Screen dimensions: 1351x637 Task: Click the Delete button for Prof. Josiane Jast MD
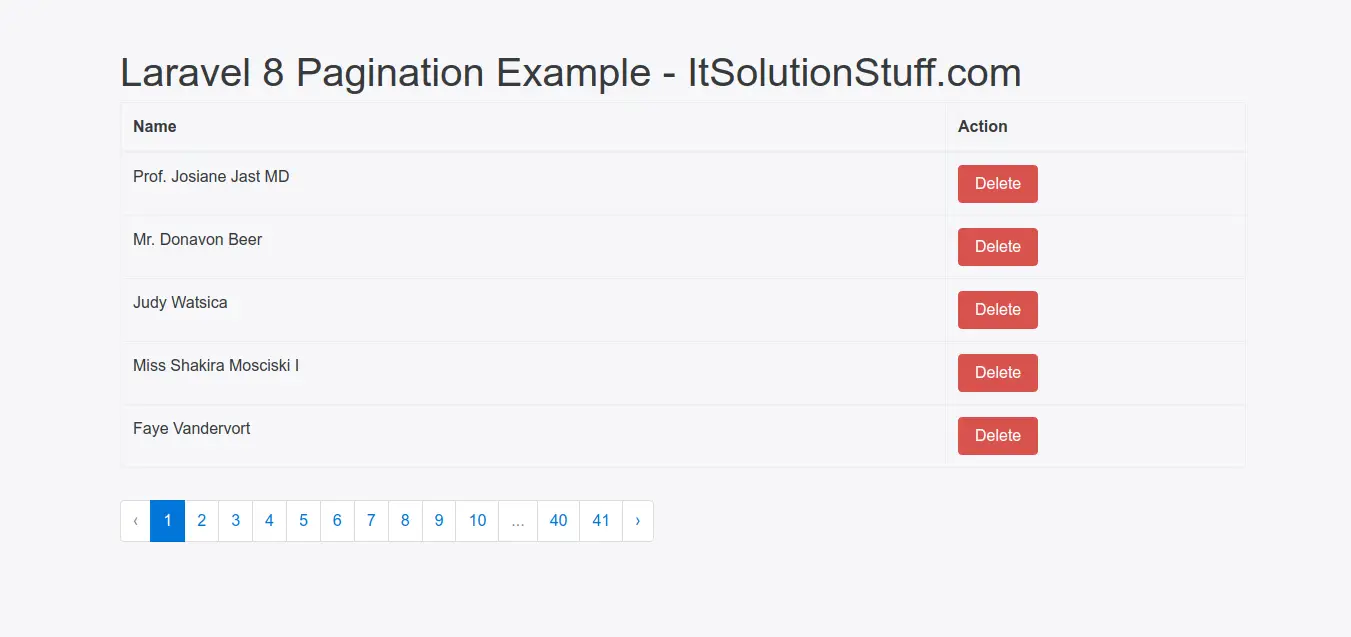point(997,184)
